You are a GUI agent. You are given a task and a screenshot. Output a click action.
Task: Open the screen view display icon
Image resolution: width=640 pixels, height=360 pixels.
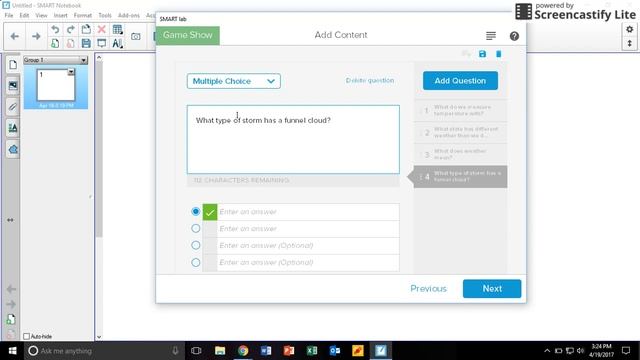102,43
